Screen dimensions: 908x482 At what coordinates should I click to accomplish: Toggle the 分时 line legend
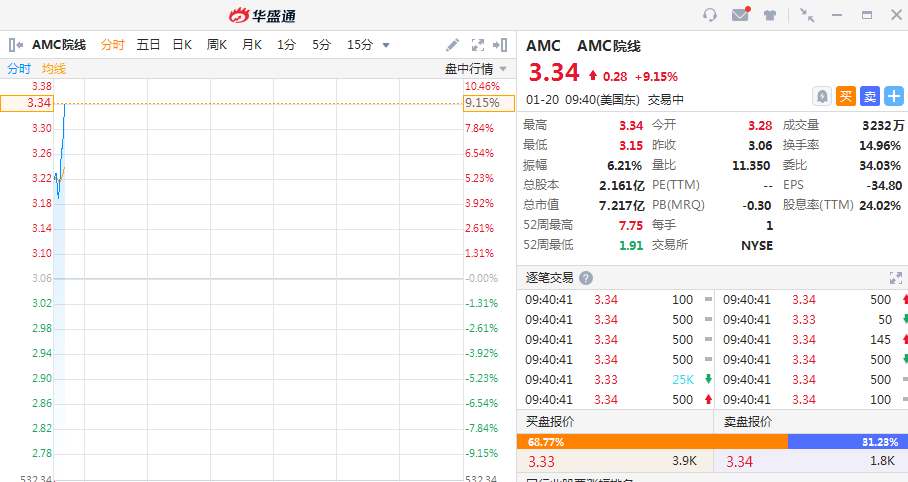click(19, 69)
